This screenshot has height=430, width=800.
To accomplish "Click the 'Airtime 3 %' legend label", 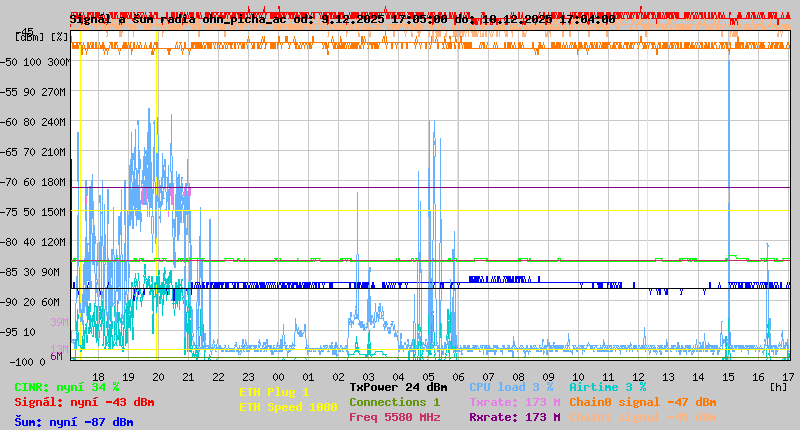I will (608, 387).
